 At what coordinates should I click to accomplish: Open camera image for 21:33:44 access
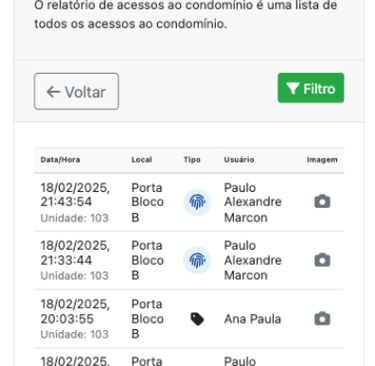pyautogui.click(x=322, y=260)
